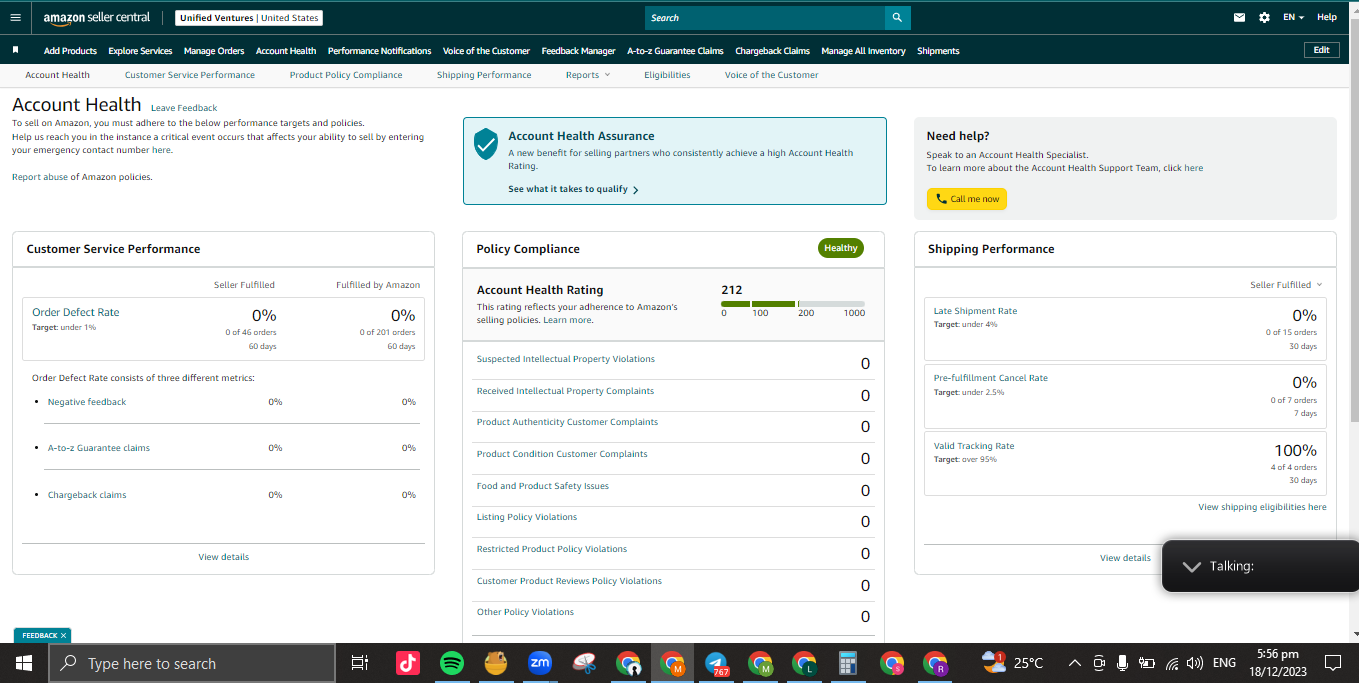
Task: Open the Eligibilities tab
Action: [667, 75]
